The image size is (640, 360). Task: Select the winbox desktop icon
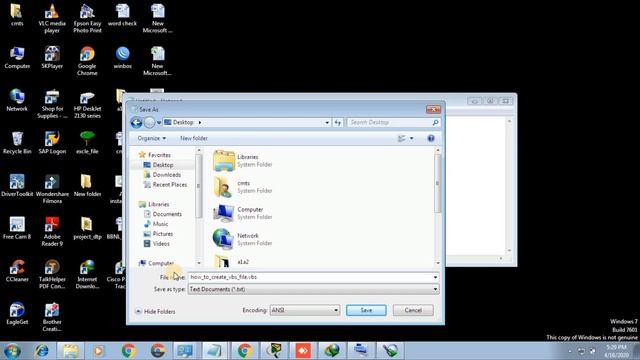point(122,58)
